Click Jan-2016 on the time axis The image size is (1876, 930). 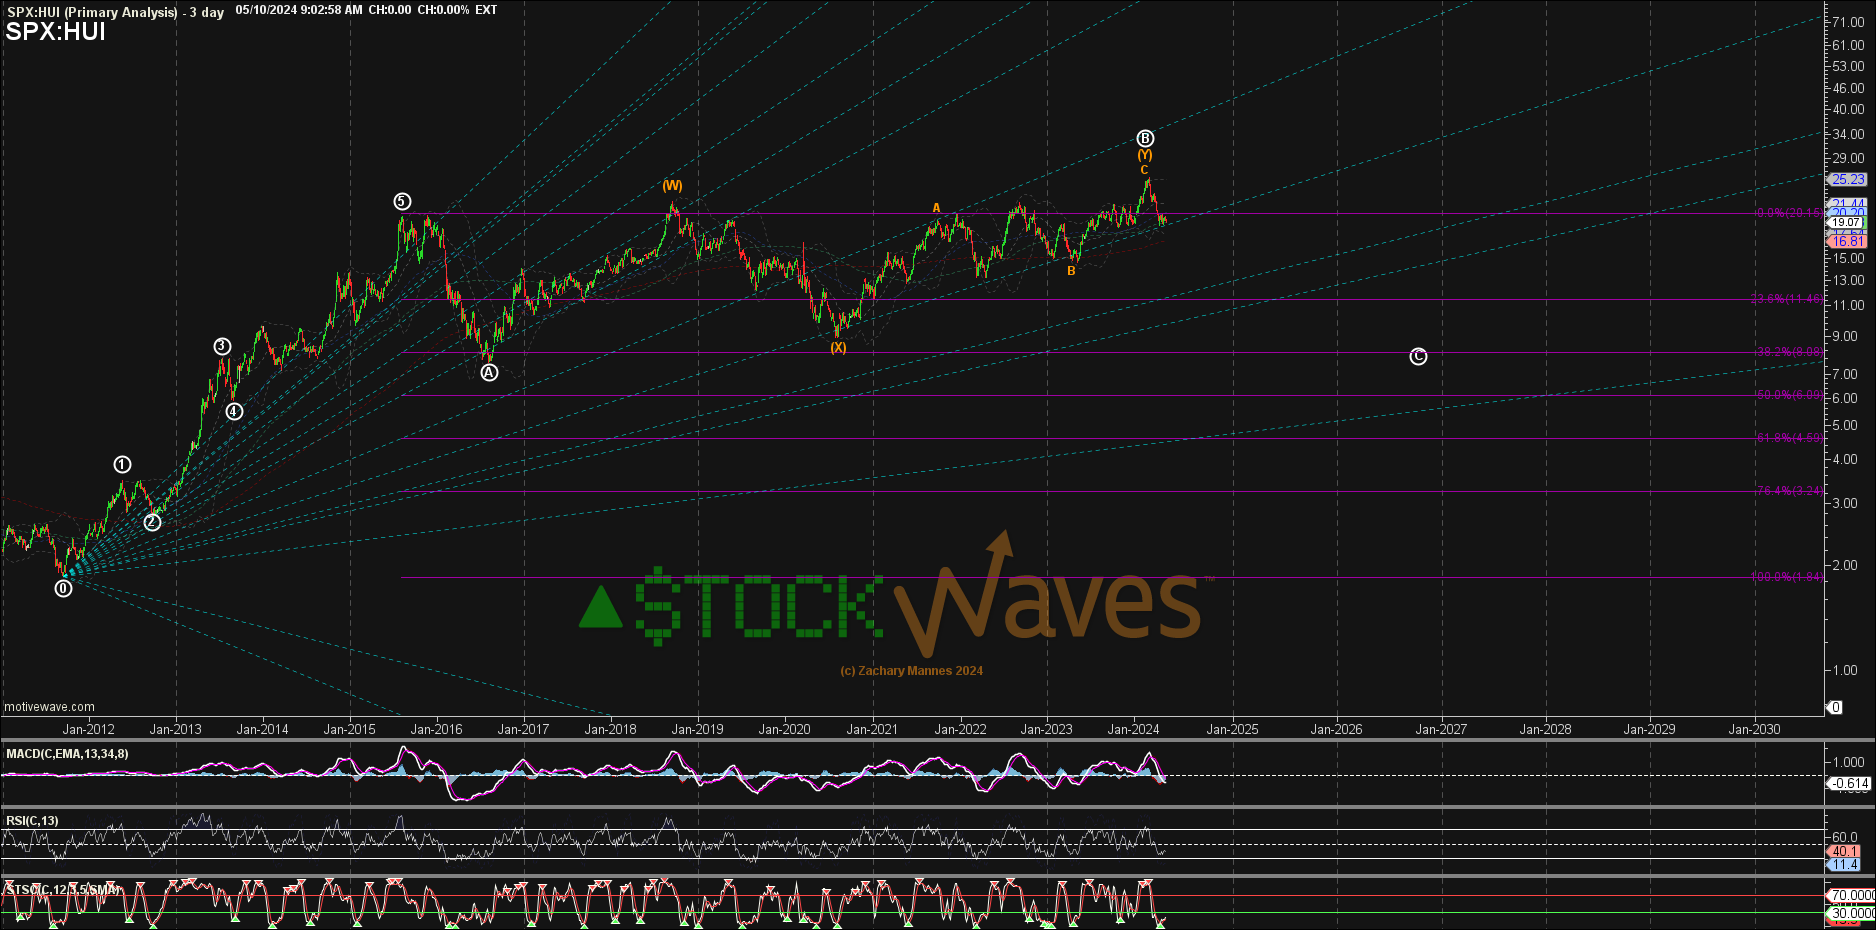click(x=436, y=729)
